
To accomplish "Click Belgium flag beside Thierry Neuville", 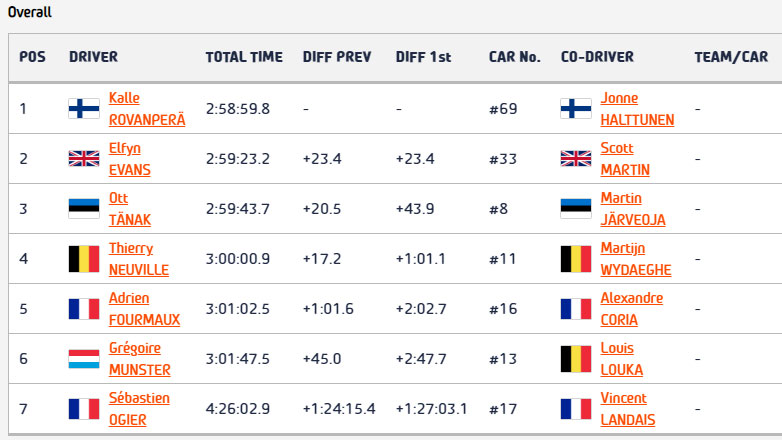I will tap(83, 259).
